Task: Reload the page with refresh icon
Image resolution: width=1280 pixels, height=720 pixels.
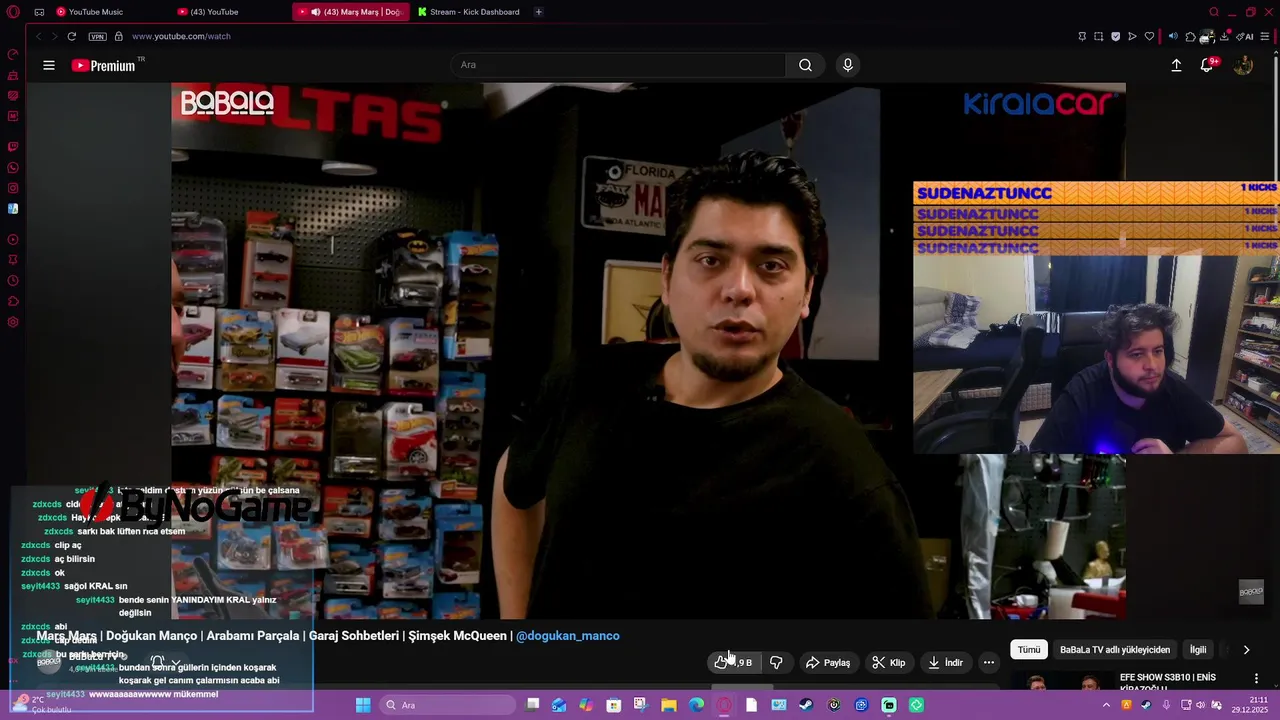Action: 72,36
